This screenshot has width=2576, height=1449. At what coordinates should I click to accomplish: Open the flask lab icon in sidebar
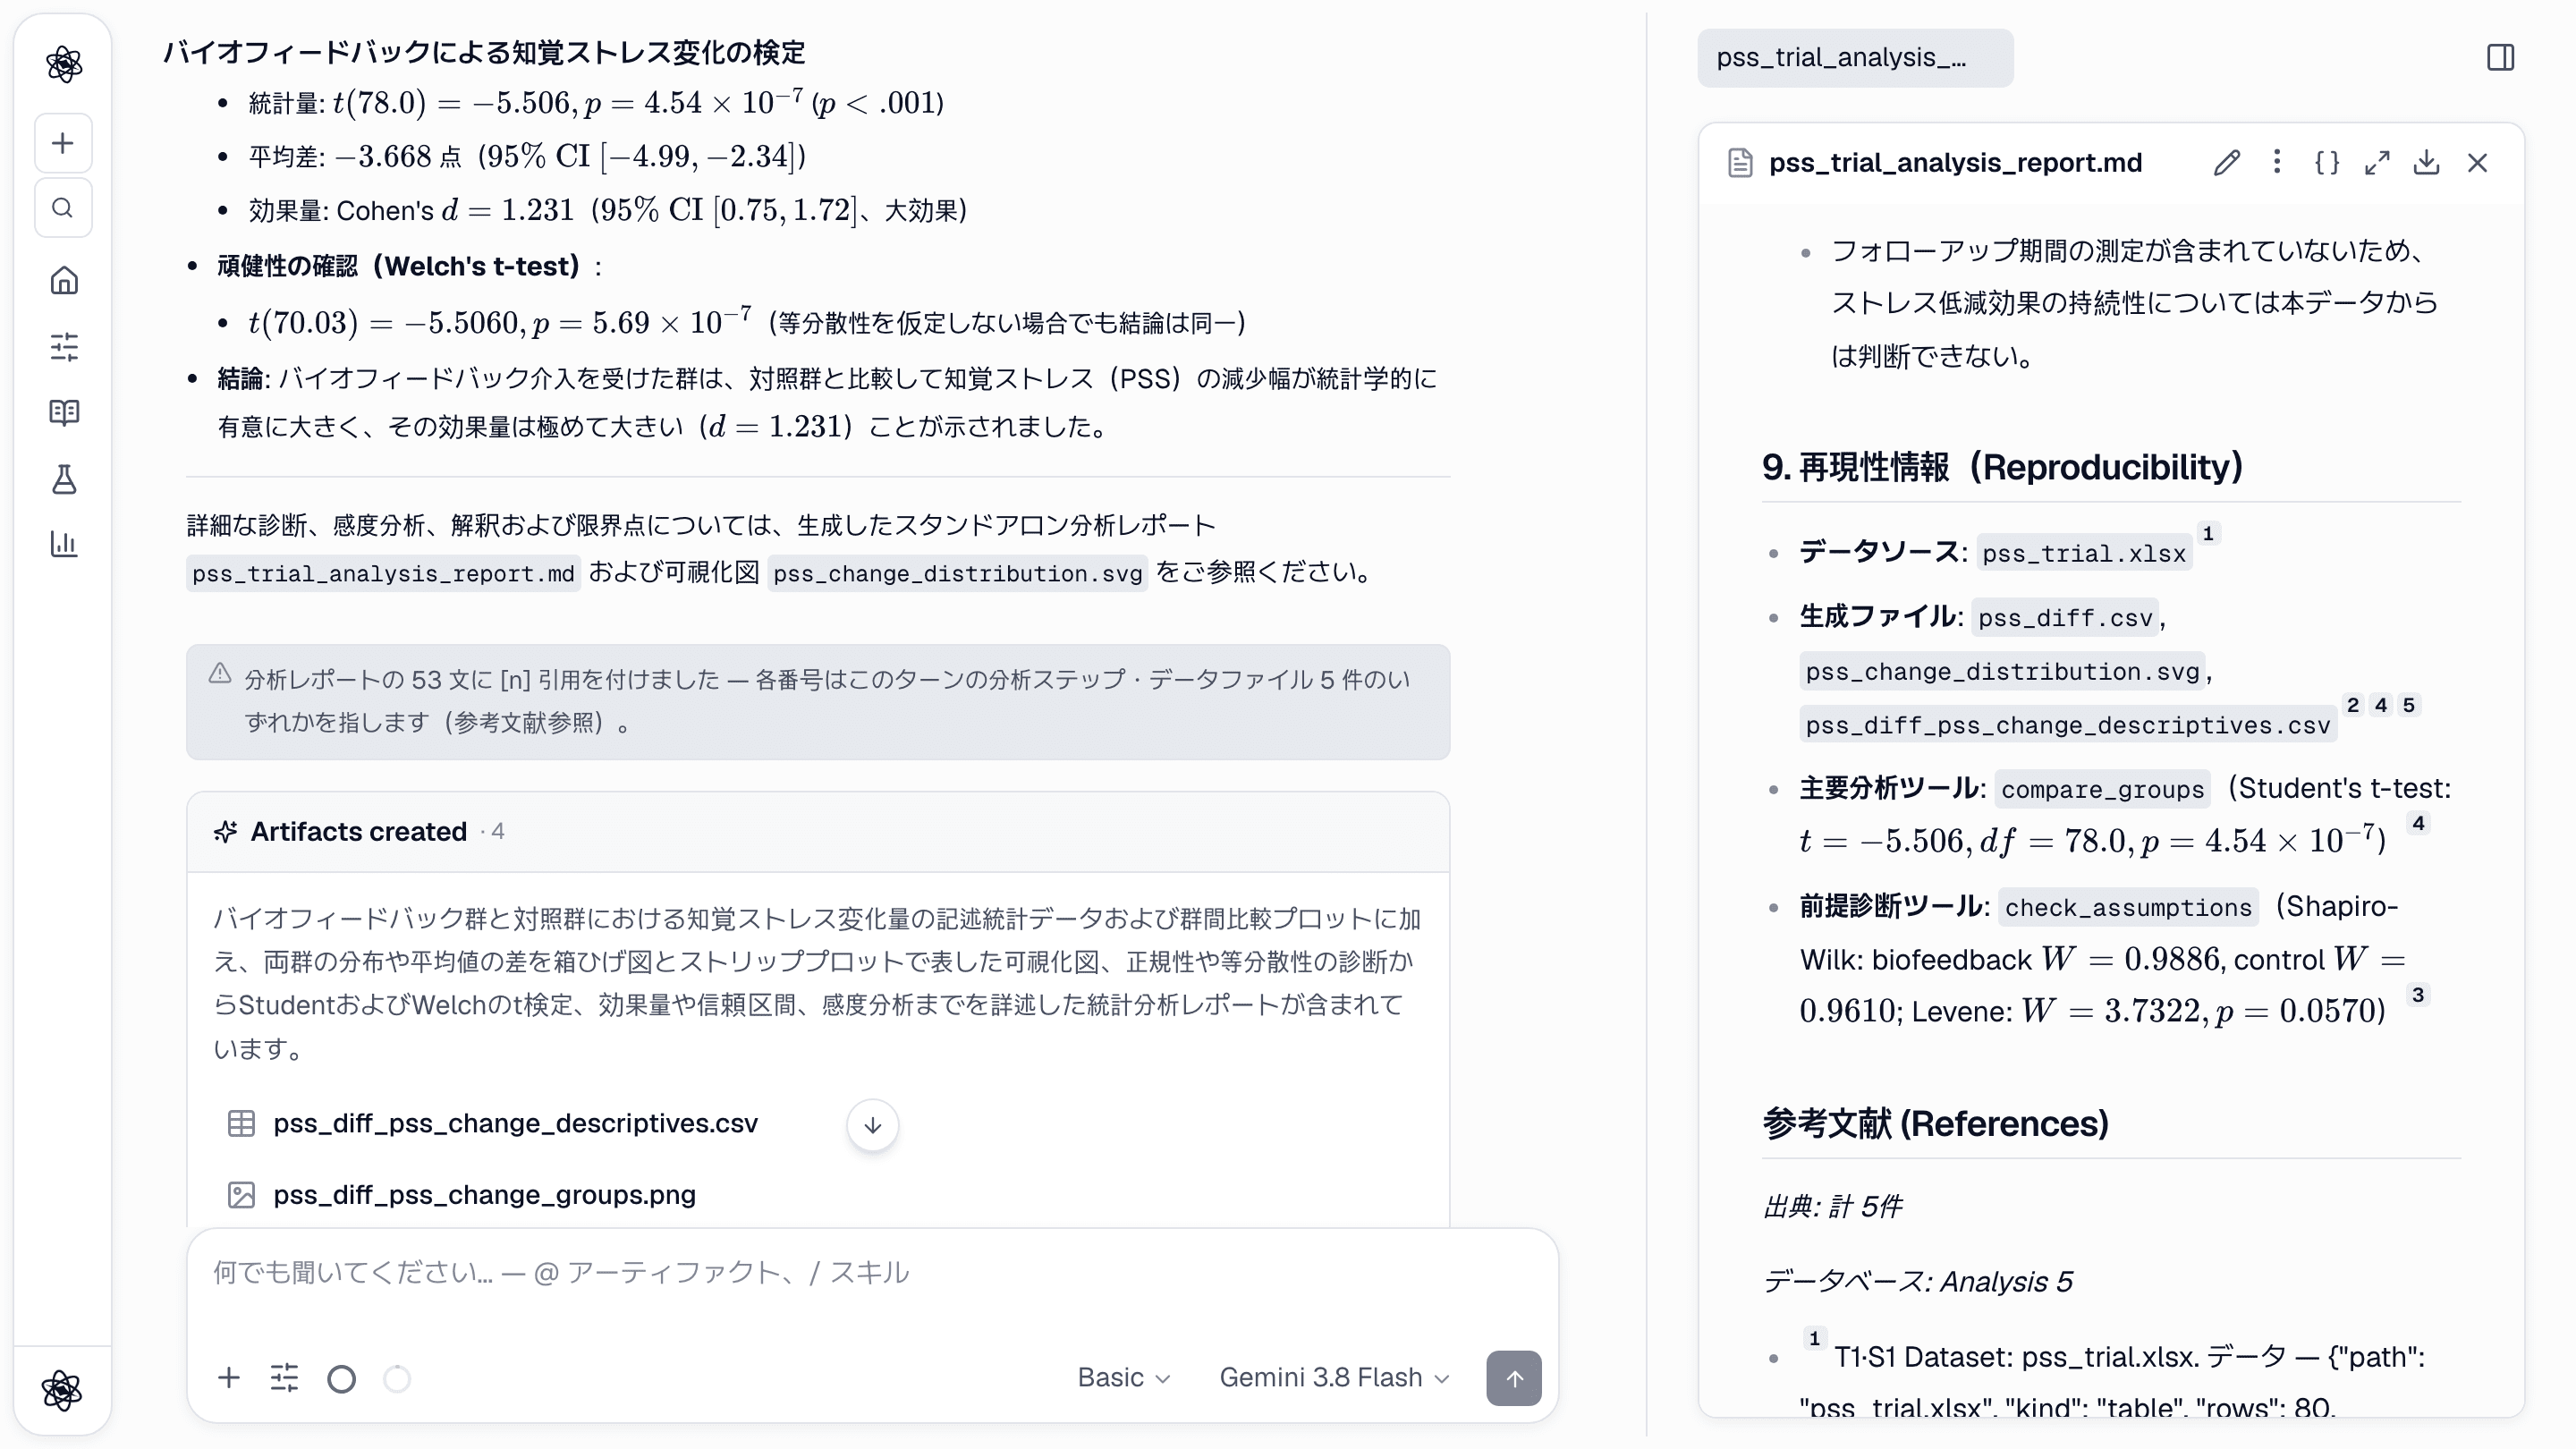[64, 479]
